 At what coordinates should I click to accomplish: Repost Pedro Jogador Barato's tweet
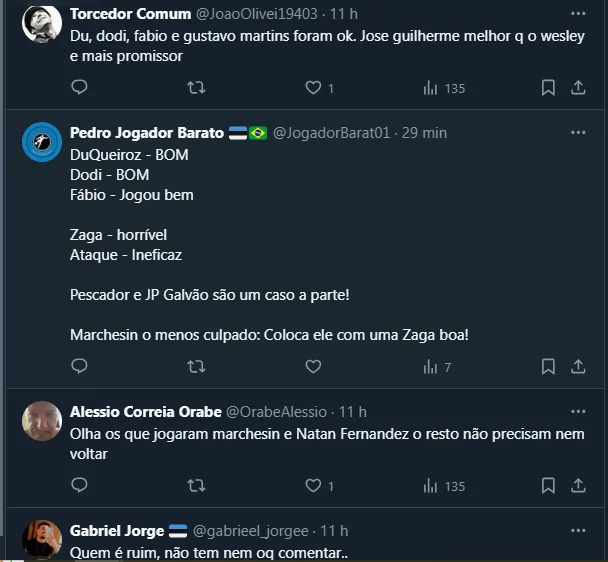(196, 367)
